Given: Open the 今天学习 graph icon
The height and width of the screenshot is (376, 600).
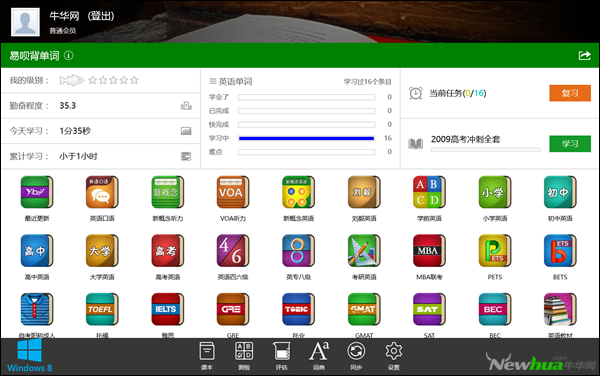Looking at the screenshot, I should point(186,131).
